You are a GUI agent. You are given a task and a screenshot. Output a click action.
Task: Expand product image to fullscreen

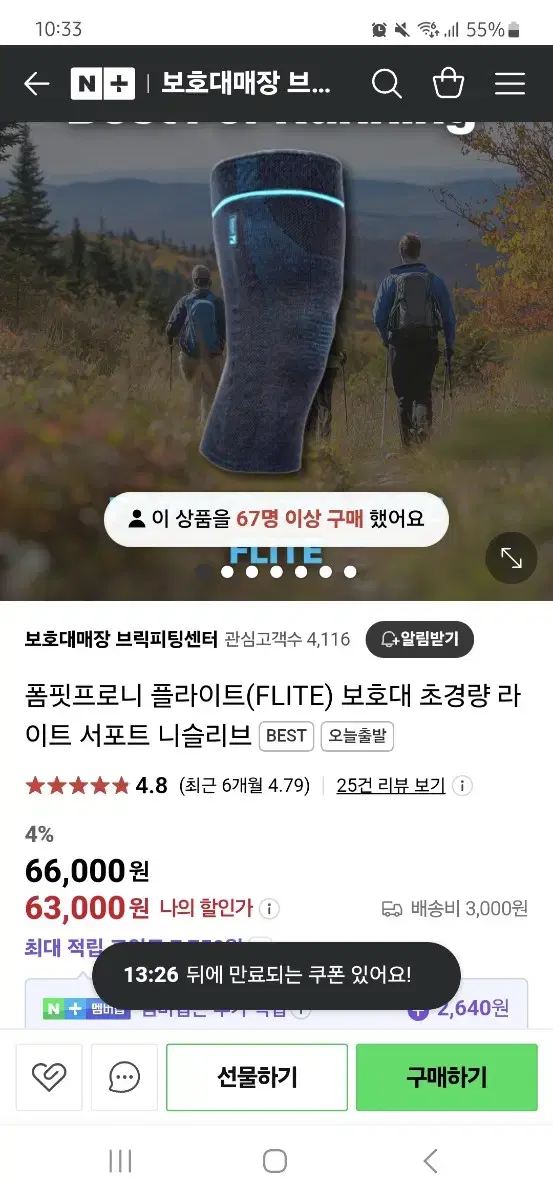pos(511,558)
